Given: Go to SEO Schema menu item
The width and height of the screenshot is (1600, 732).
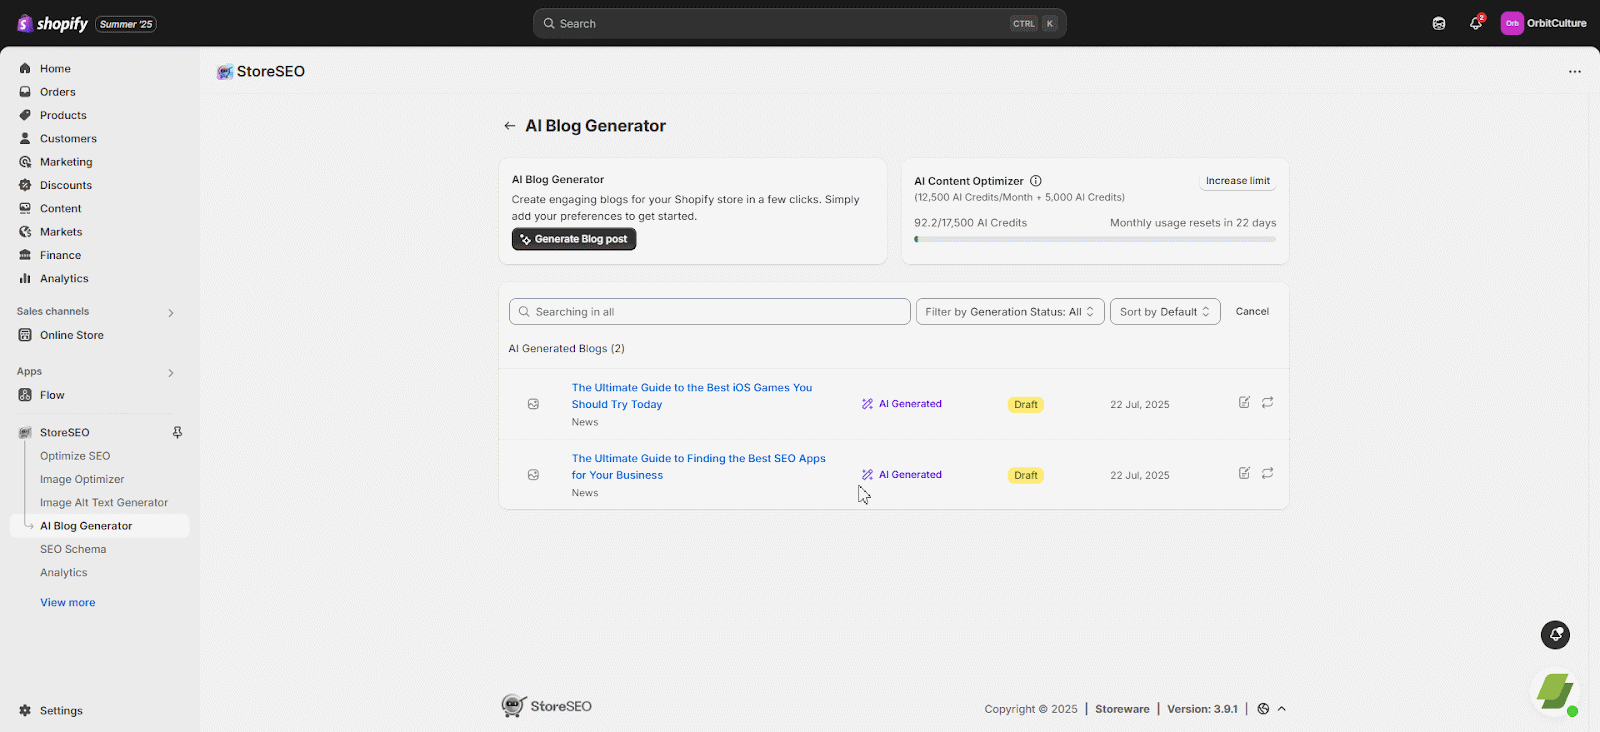Looking at the screenshot, I should (73, 549).
